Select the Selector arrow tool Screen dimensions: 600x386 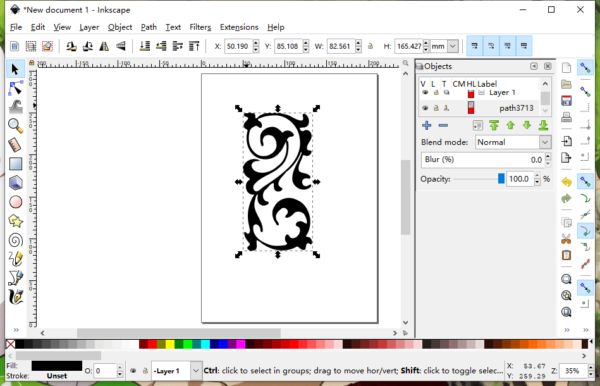(15, 70)
